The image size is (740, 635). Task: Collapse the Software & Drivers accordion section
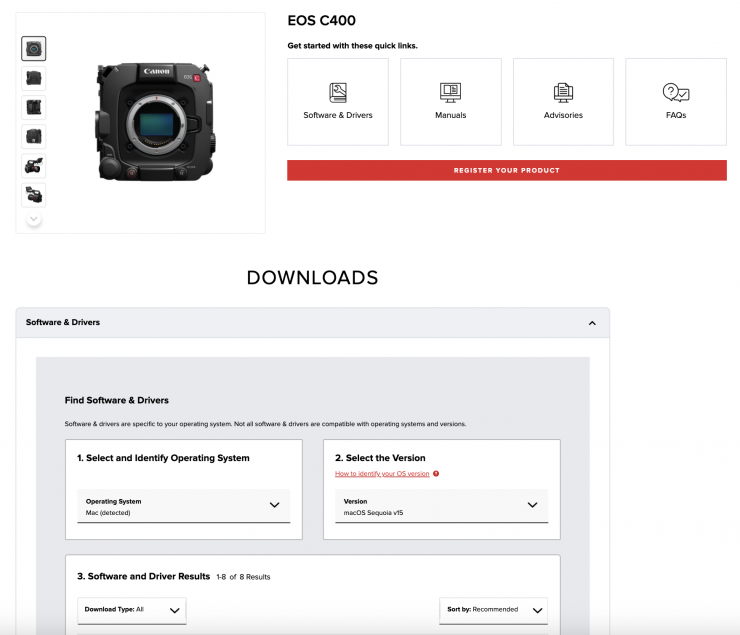[592, 323]
